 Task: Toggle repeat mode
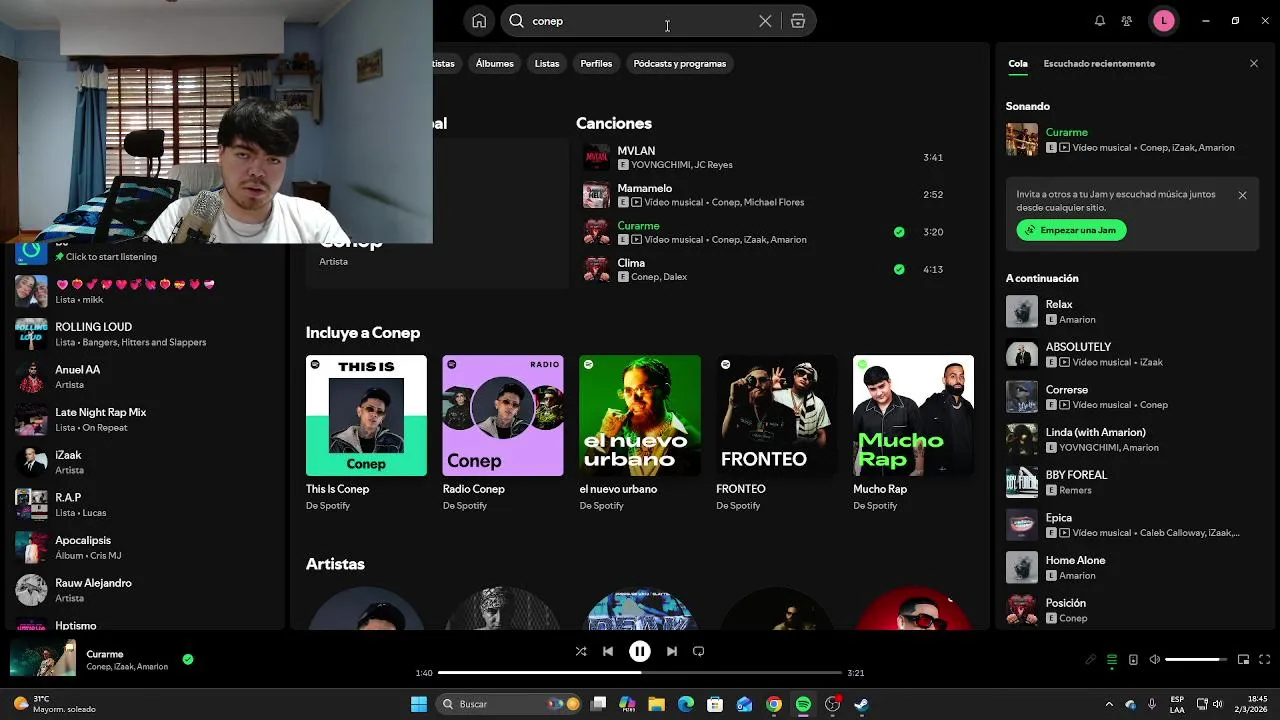click(x=699, y=651)
